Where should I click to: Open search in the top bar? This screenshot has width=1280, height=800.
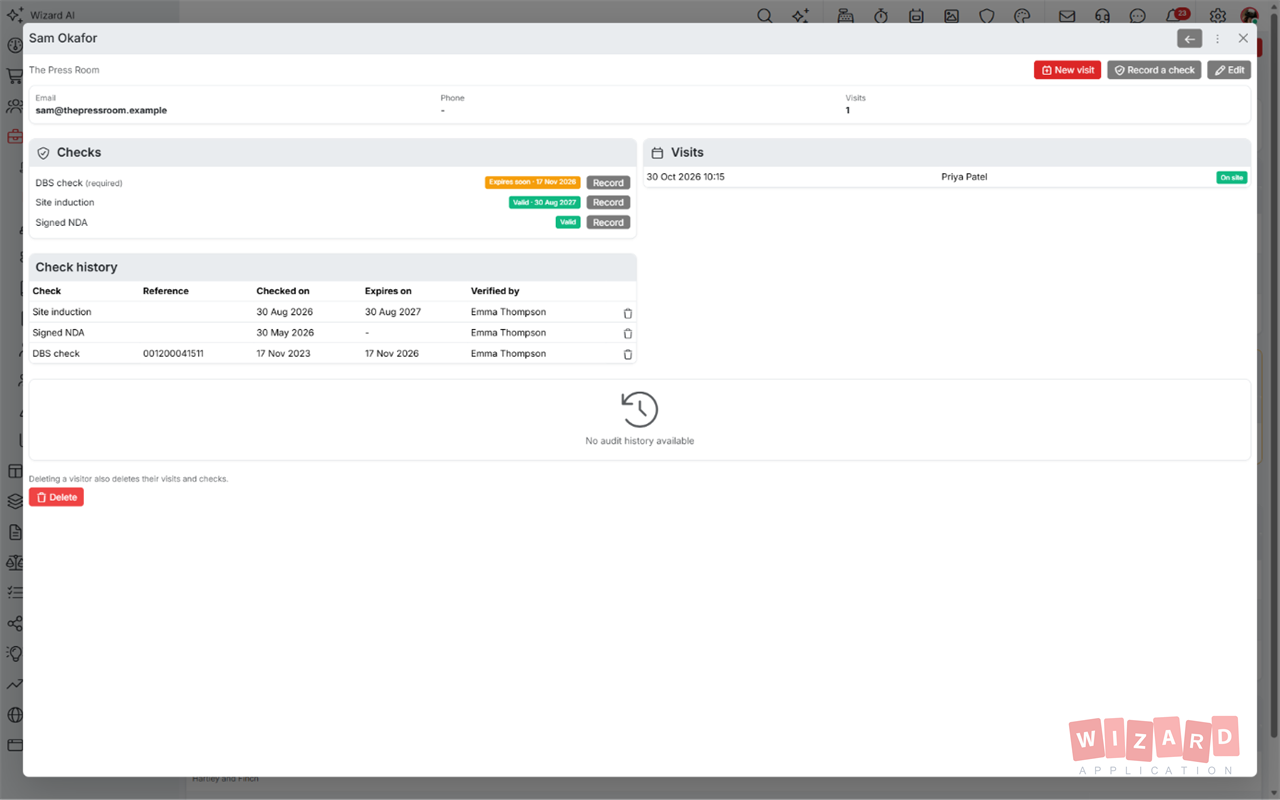coord(764,16)
